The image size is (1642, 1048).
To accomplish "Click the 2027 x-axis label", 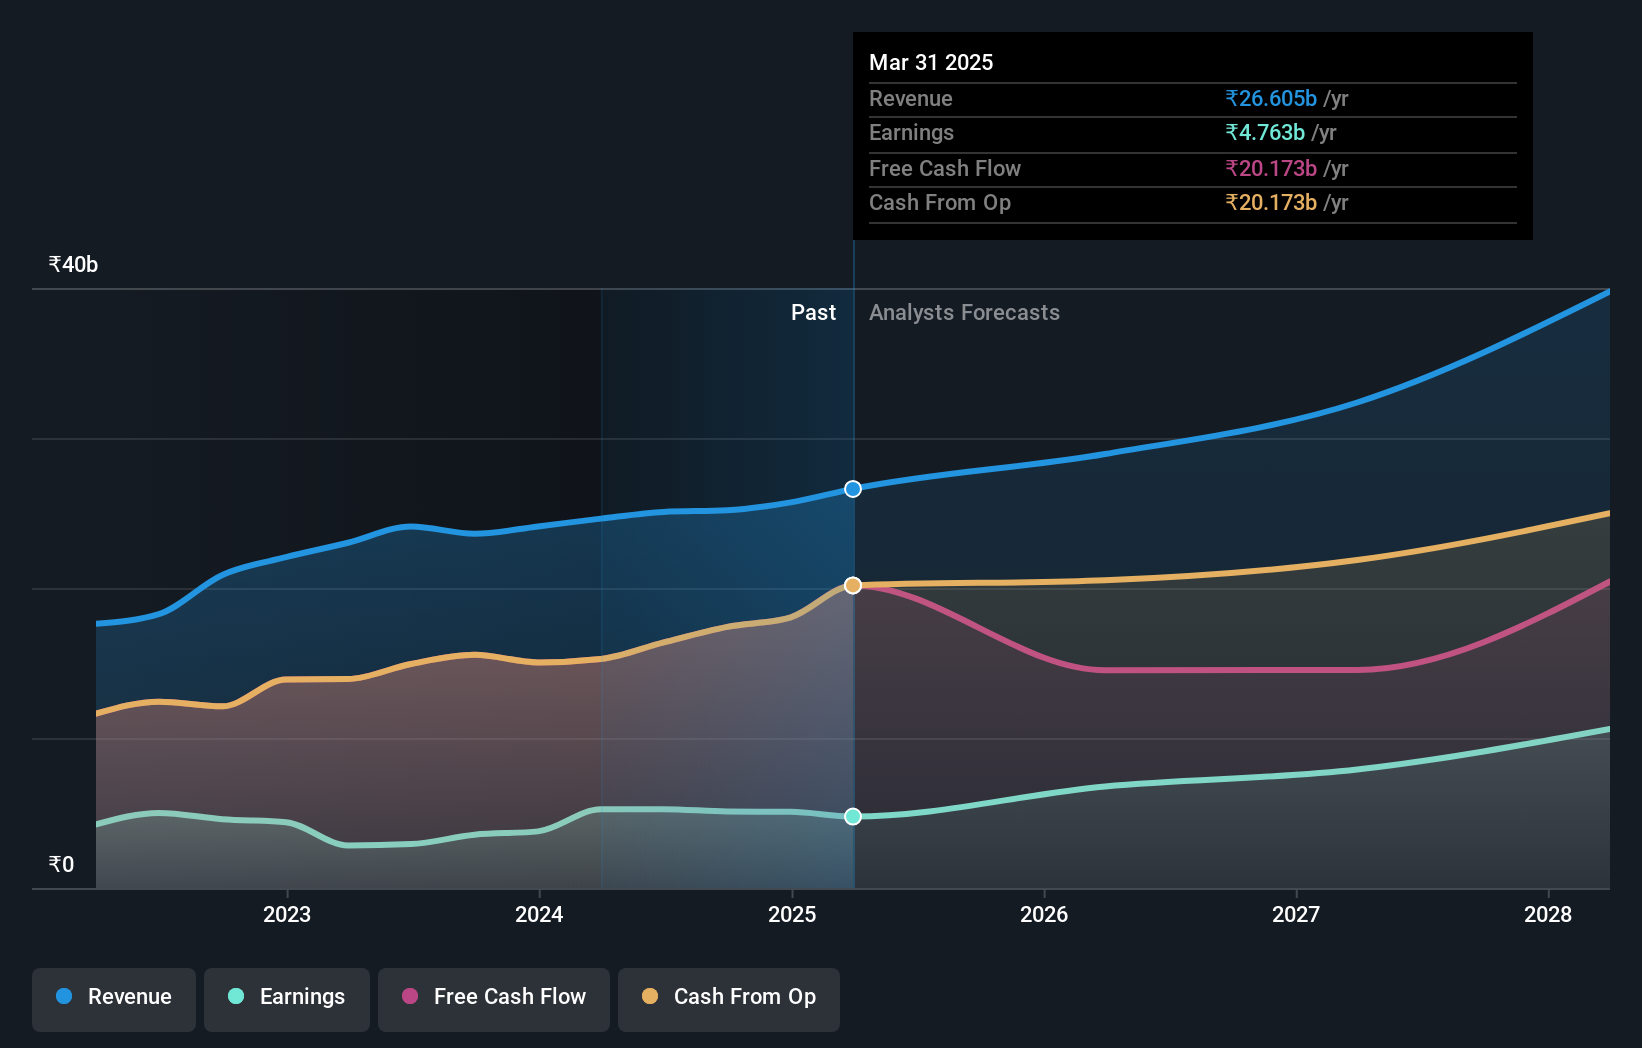I will click(x=1296, y=914).
